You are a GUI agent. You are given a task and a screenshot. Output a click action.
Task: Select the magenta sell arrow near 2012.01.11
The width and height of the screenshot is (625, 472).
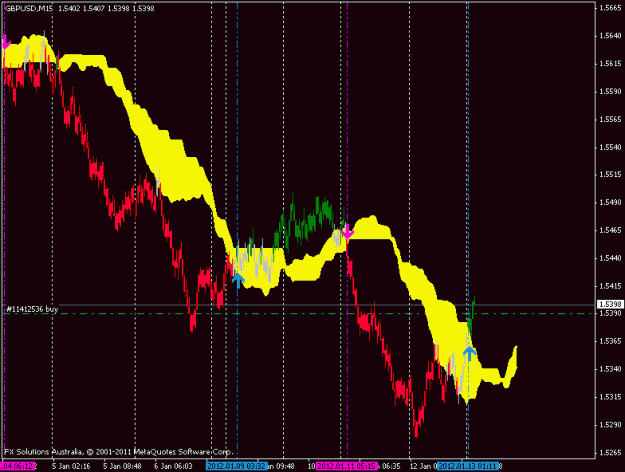[x=348, y=232]
